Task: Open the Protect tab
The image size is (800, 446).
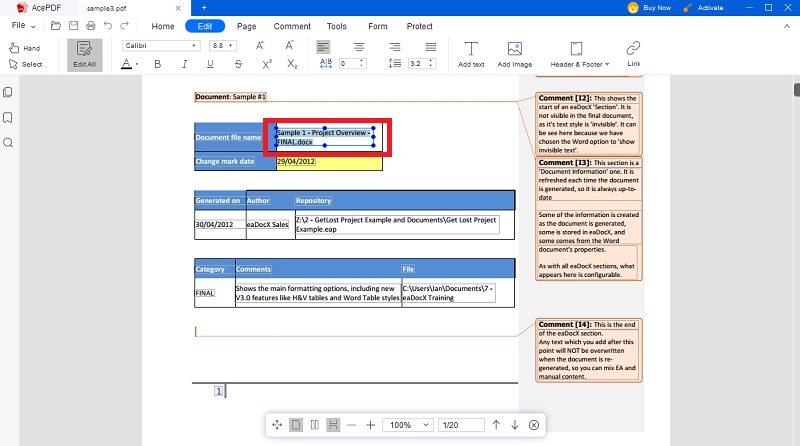Action: tap(419, 26)
